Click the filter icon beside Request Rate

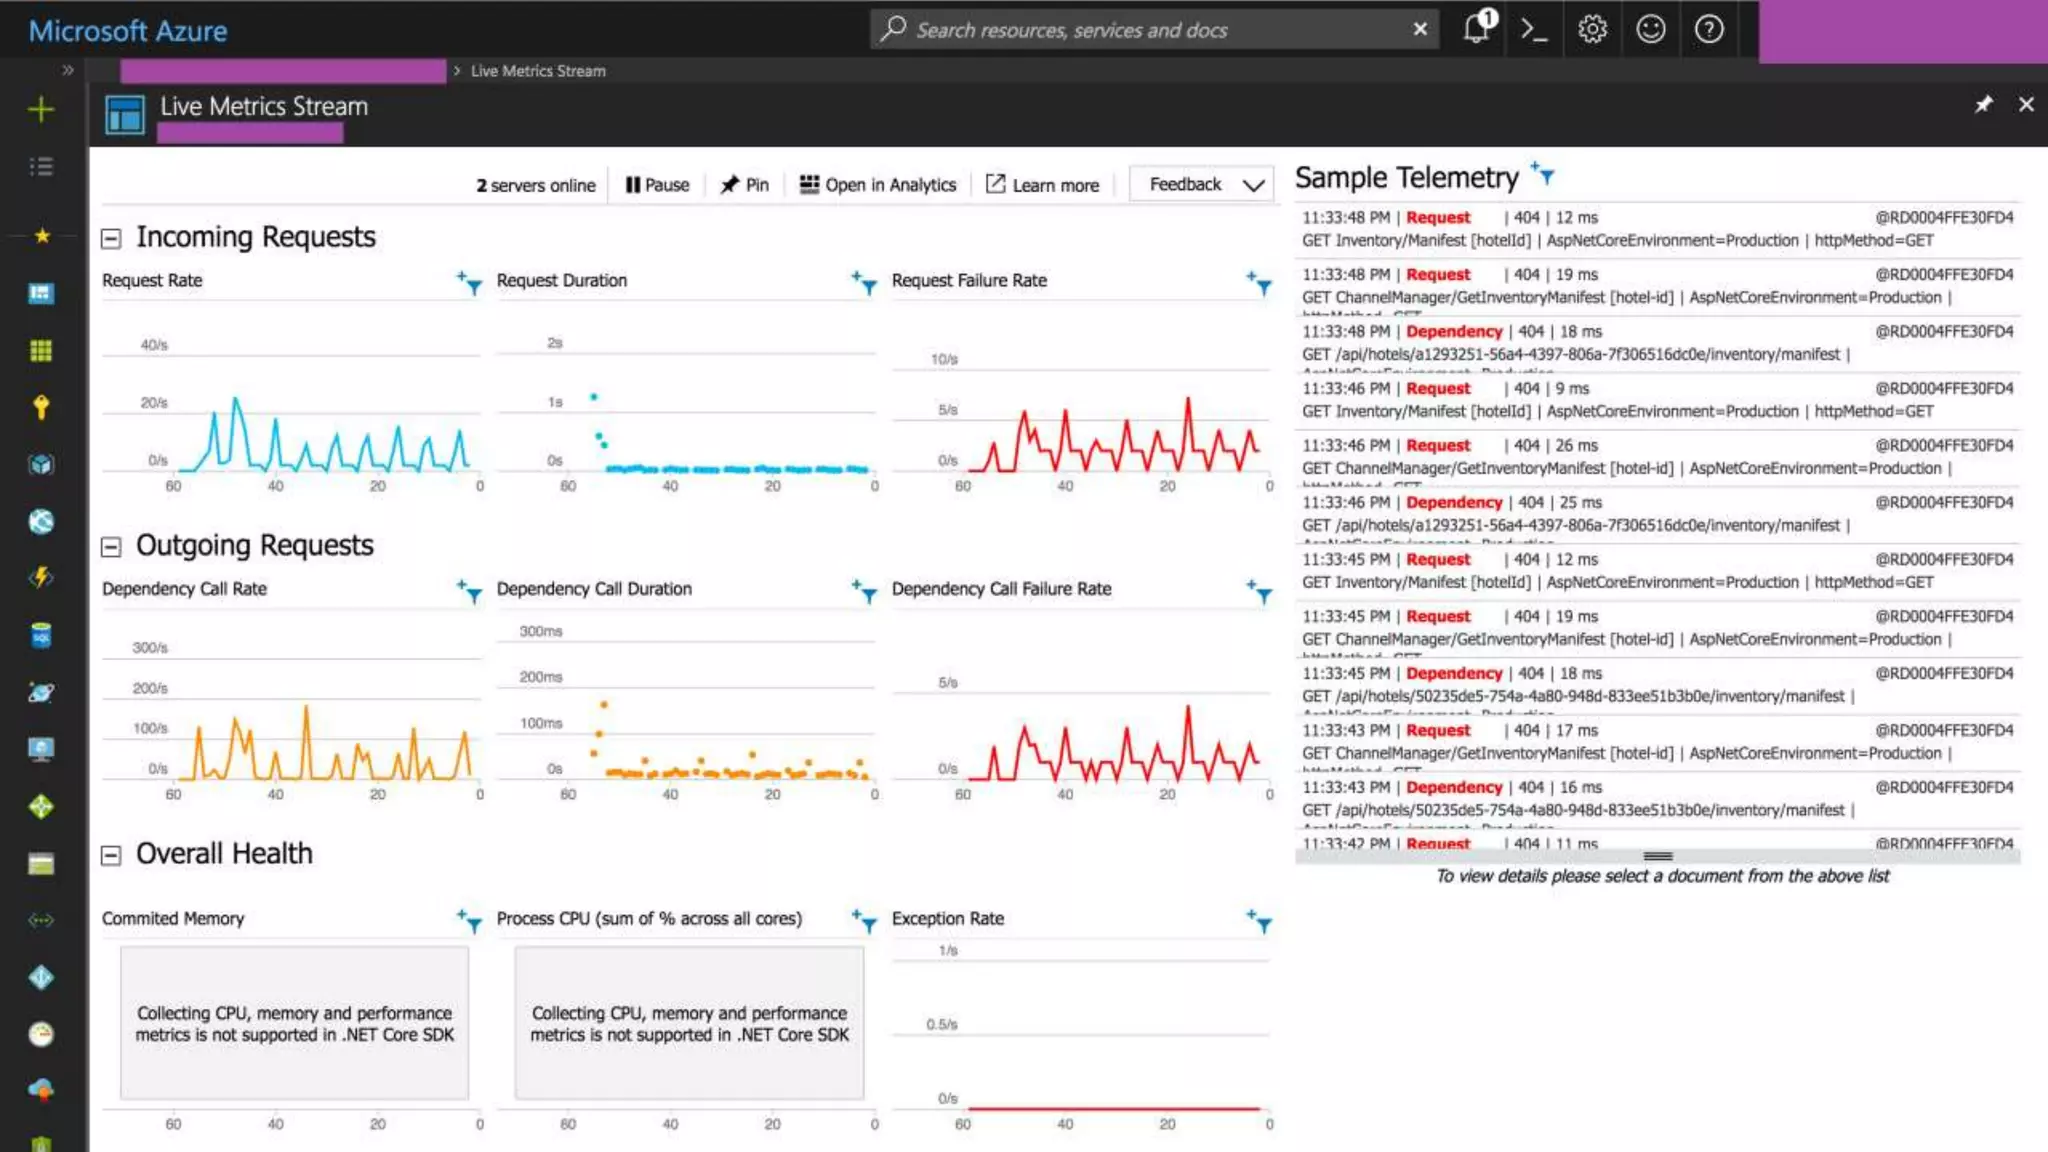click(470, 283)
